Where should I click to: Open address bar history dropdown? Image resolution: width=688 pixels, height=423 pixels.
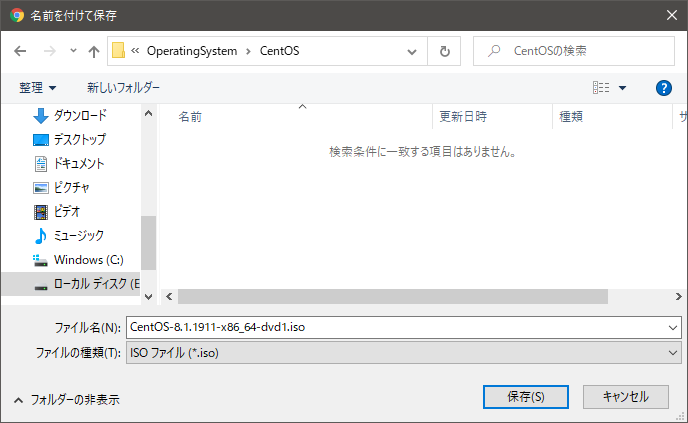pos(412,52)
